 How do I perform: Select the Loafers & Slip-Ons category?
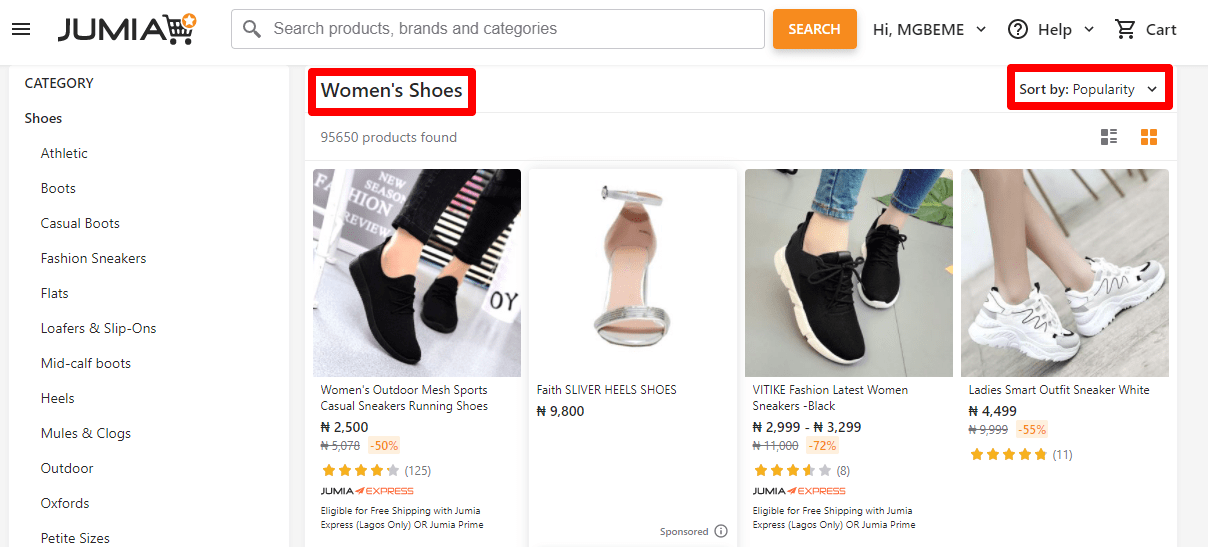coord(98,328)
